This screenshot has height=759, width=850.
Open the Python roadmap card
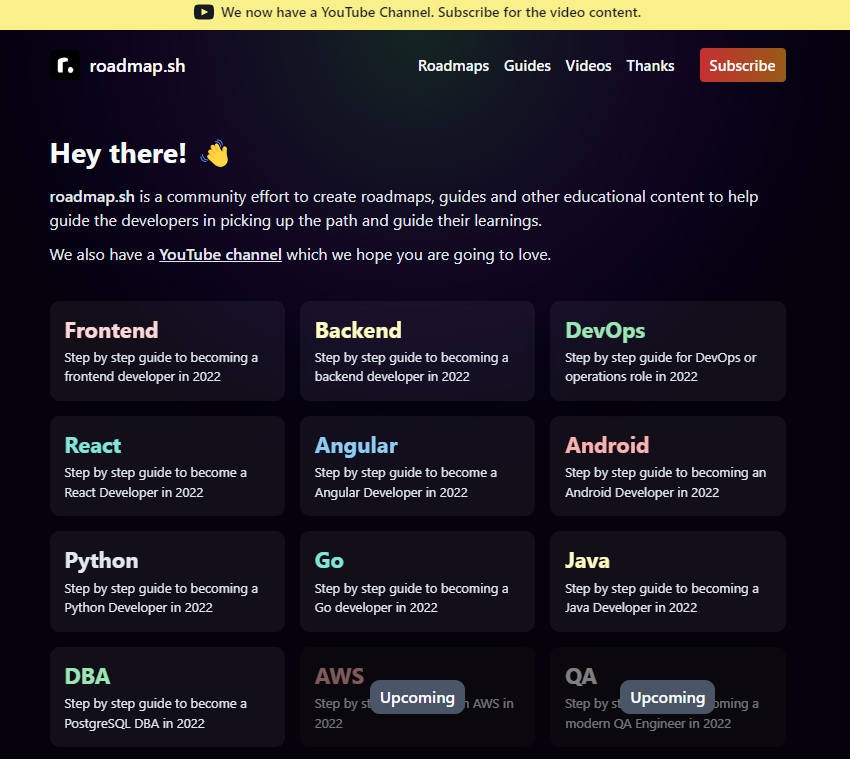[x=168, y=581]
